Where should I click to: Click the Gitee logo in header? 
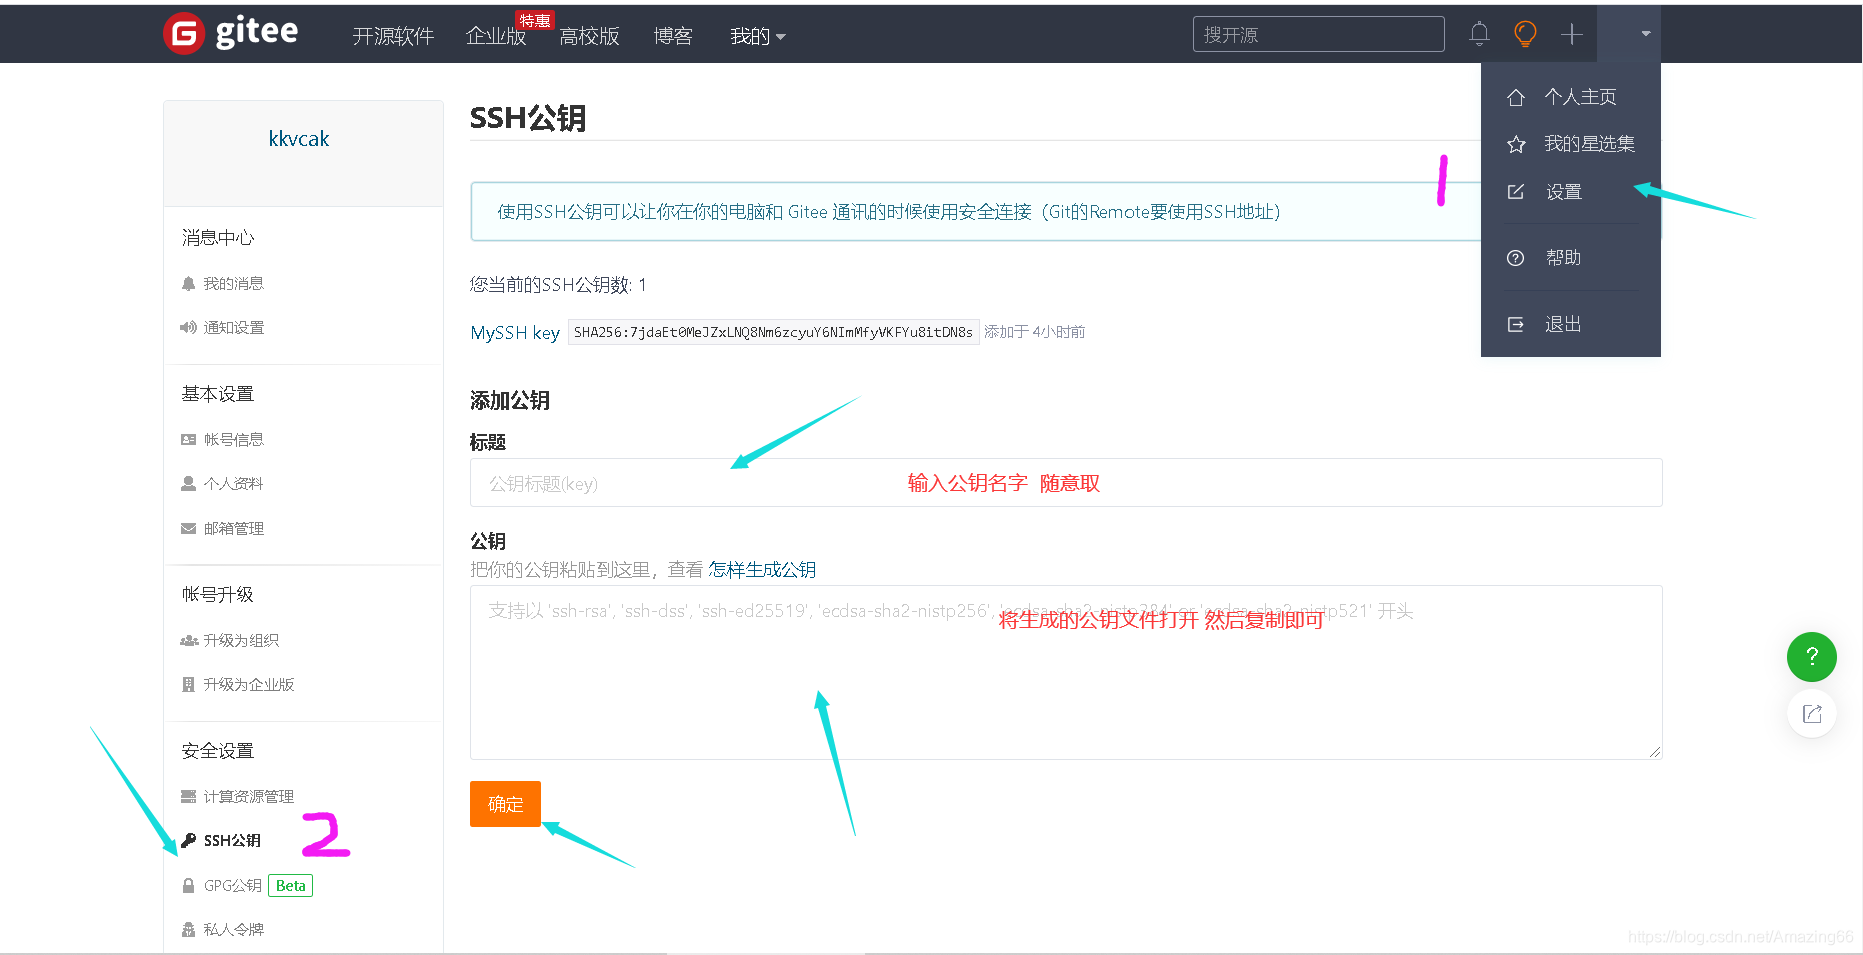point(231,34)
